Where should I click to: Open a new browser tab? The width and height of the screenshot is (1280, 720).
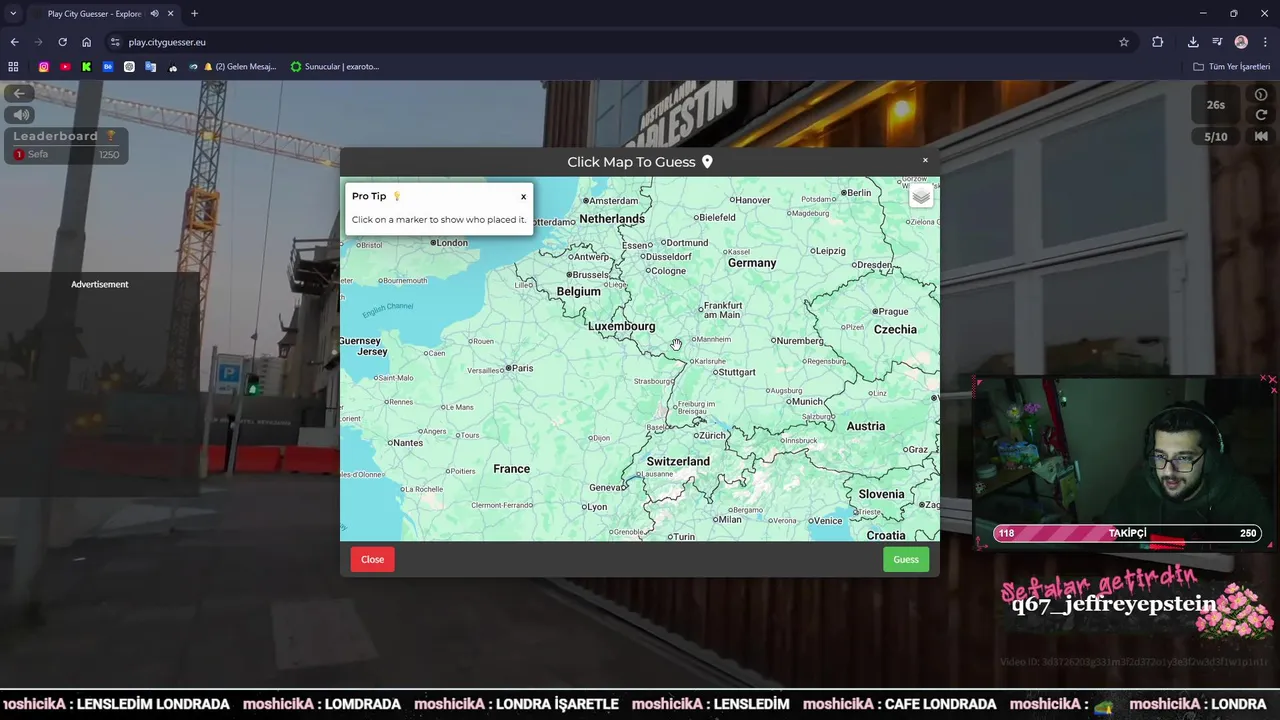194,14
